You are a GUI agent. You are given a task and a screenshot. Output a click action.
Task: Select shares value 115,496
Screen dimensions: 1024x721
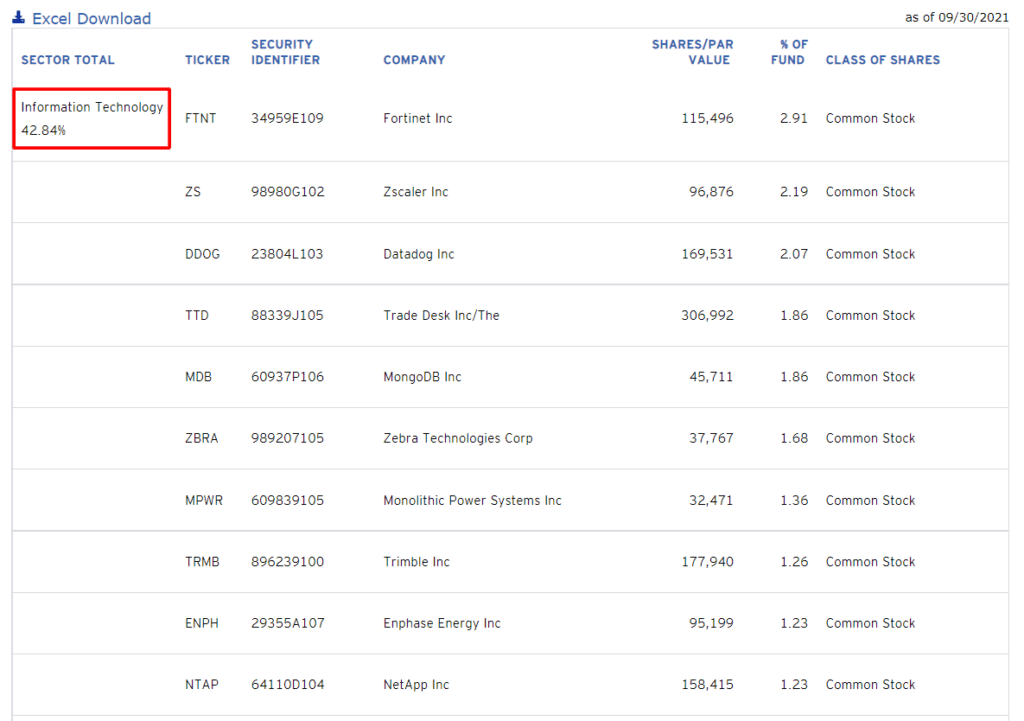coord(707,118)
